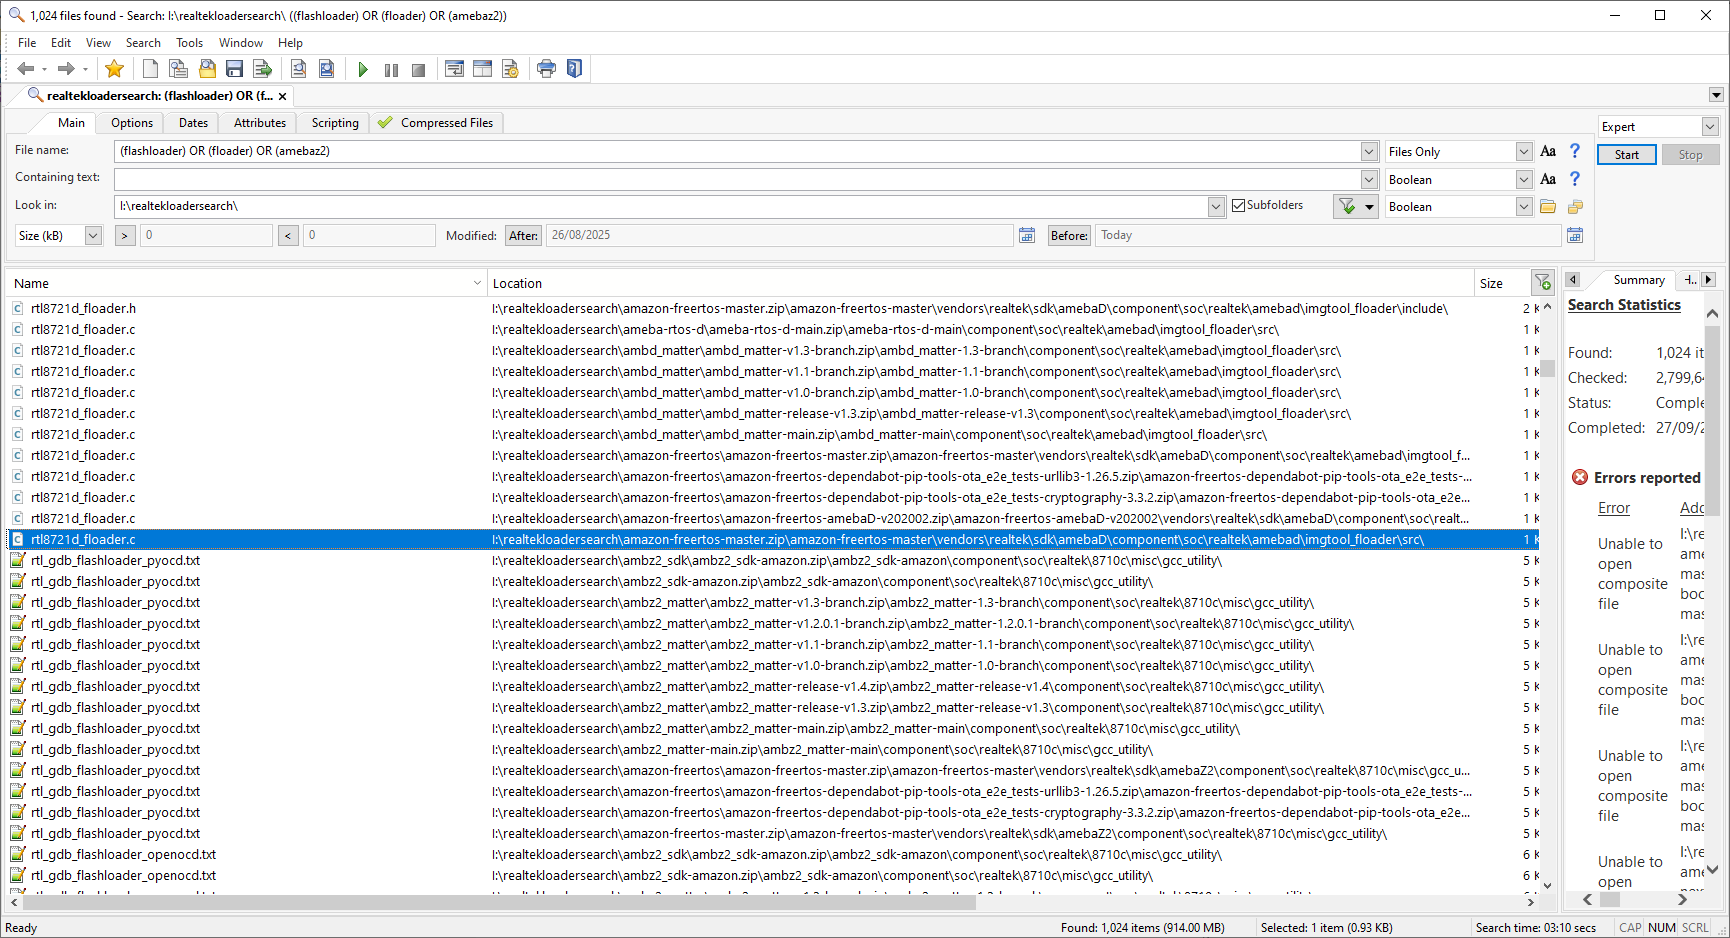Switch to the Attributes tab
This screenshot has width=1730, height=938.
[260, 123]
